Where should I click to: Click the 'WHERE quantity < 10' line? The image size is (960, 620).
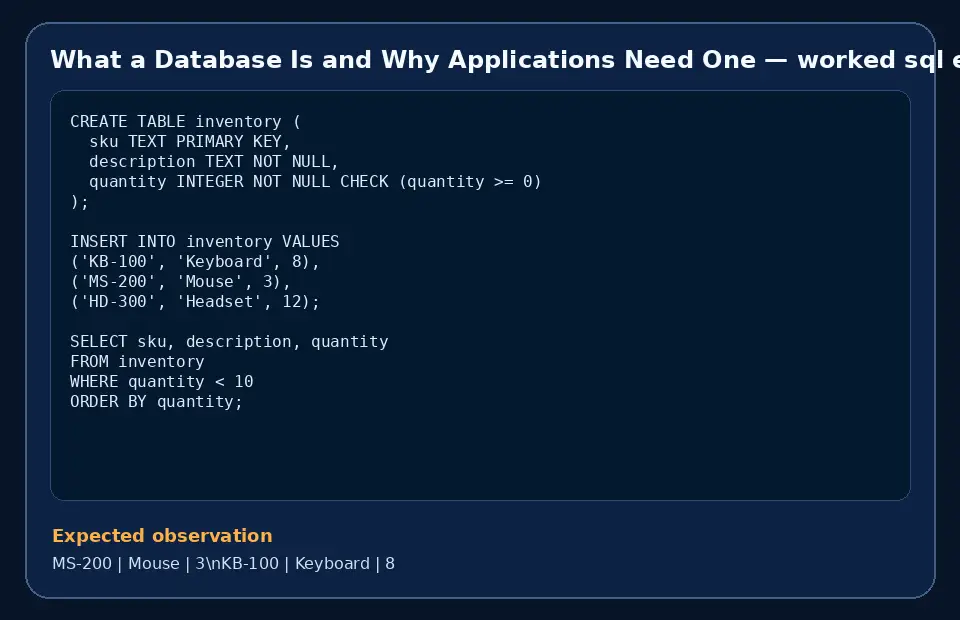pyautogui.click(x=162, y=382)
